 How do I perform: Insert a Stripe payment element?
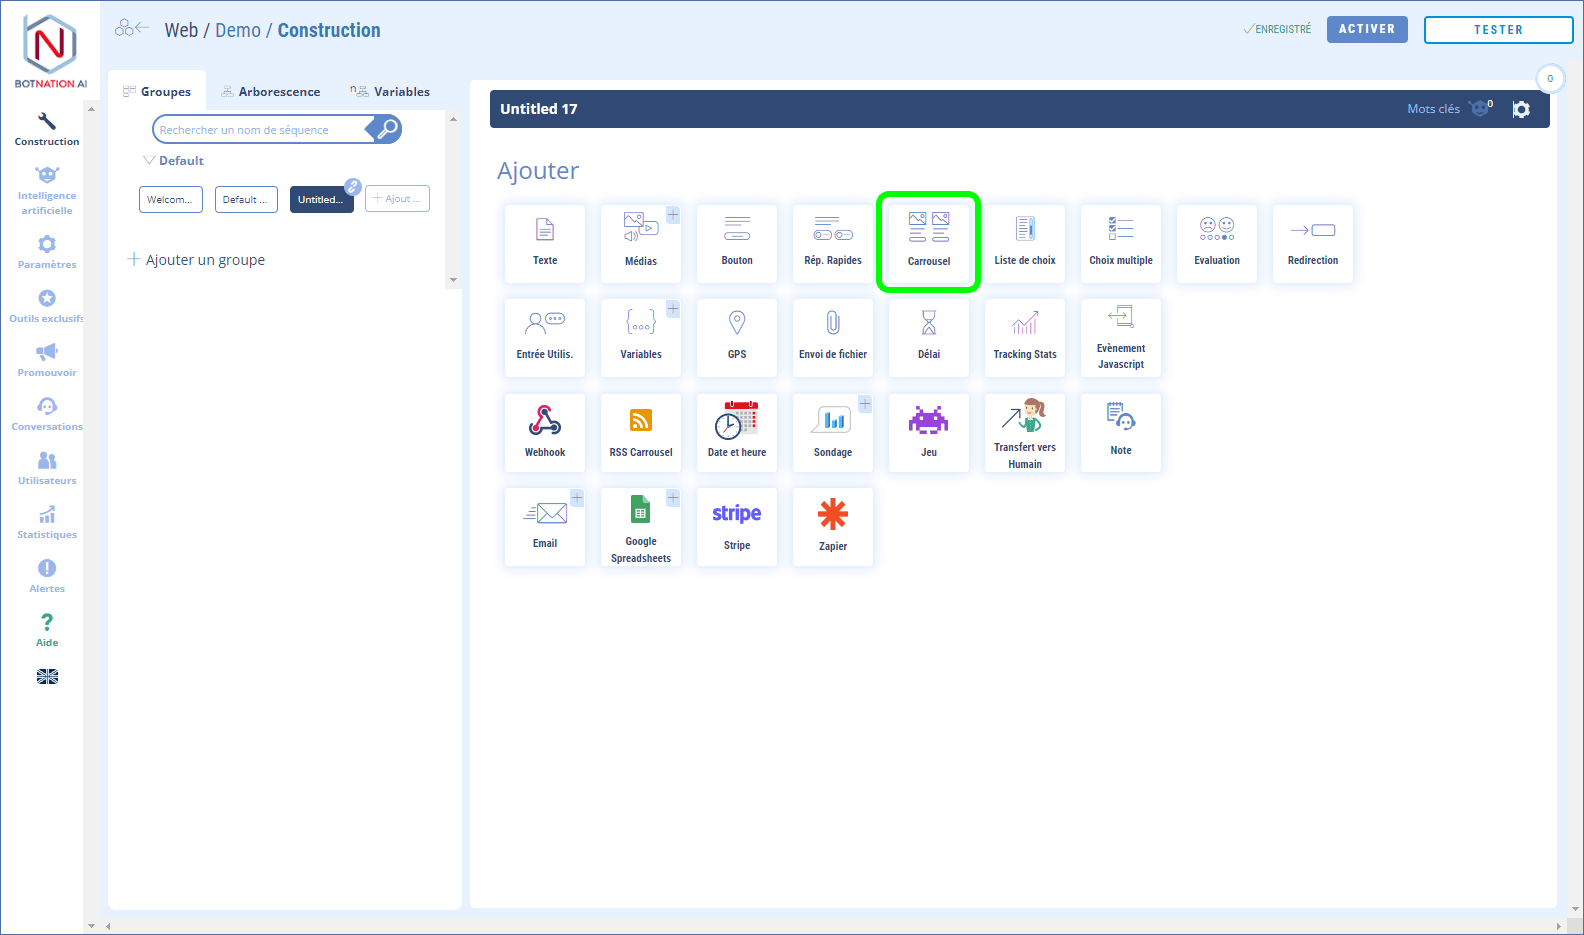point(737,526)
